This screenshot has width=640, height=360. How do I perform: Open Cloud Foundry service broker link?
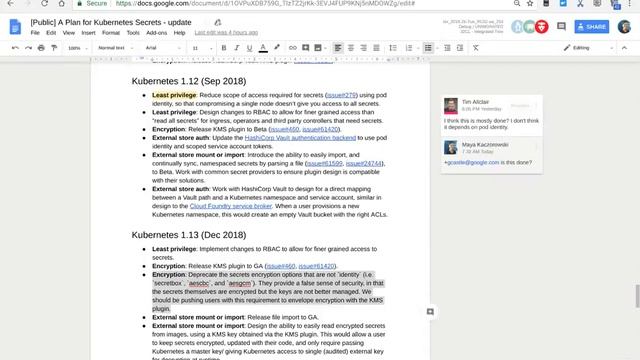click(231, 206)
